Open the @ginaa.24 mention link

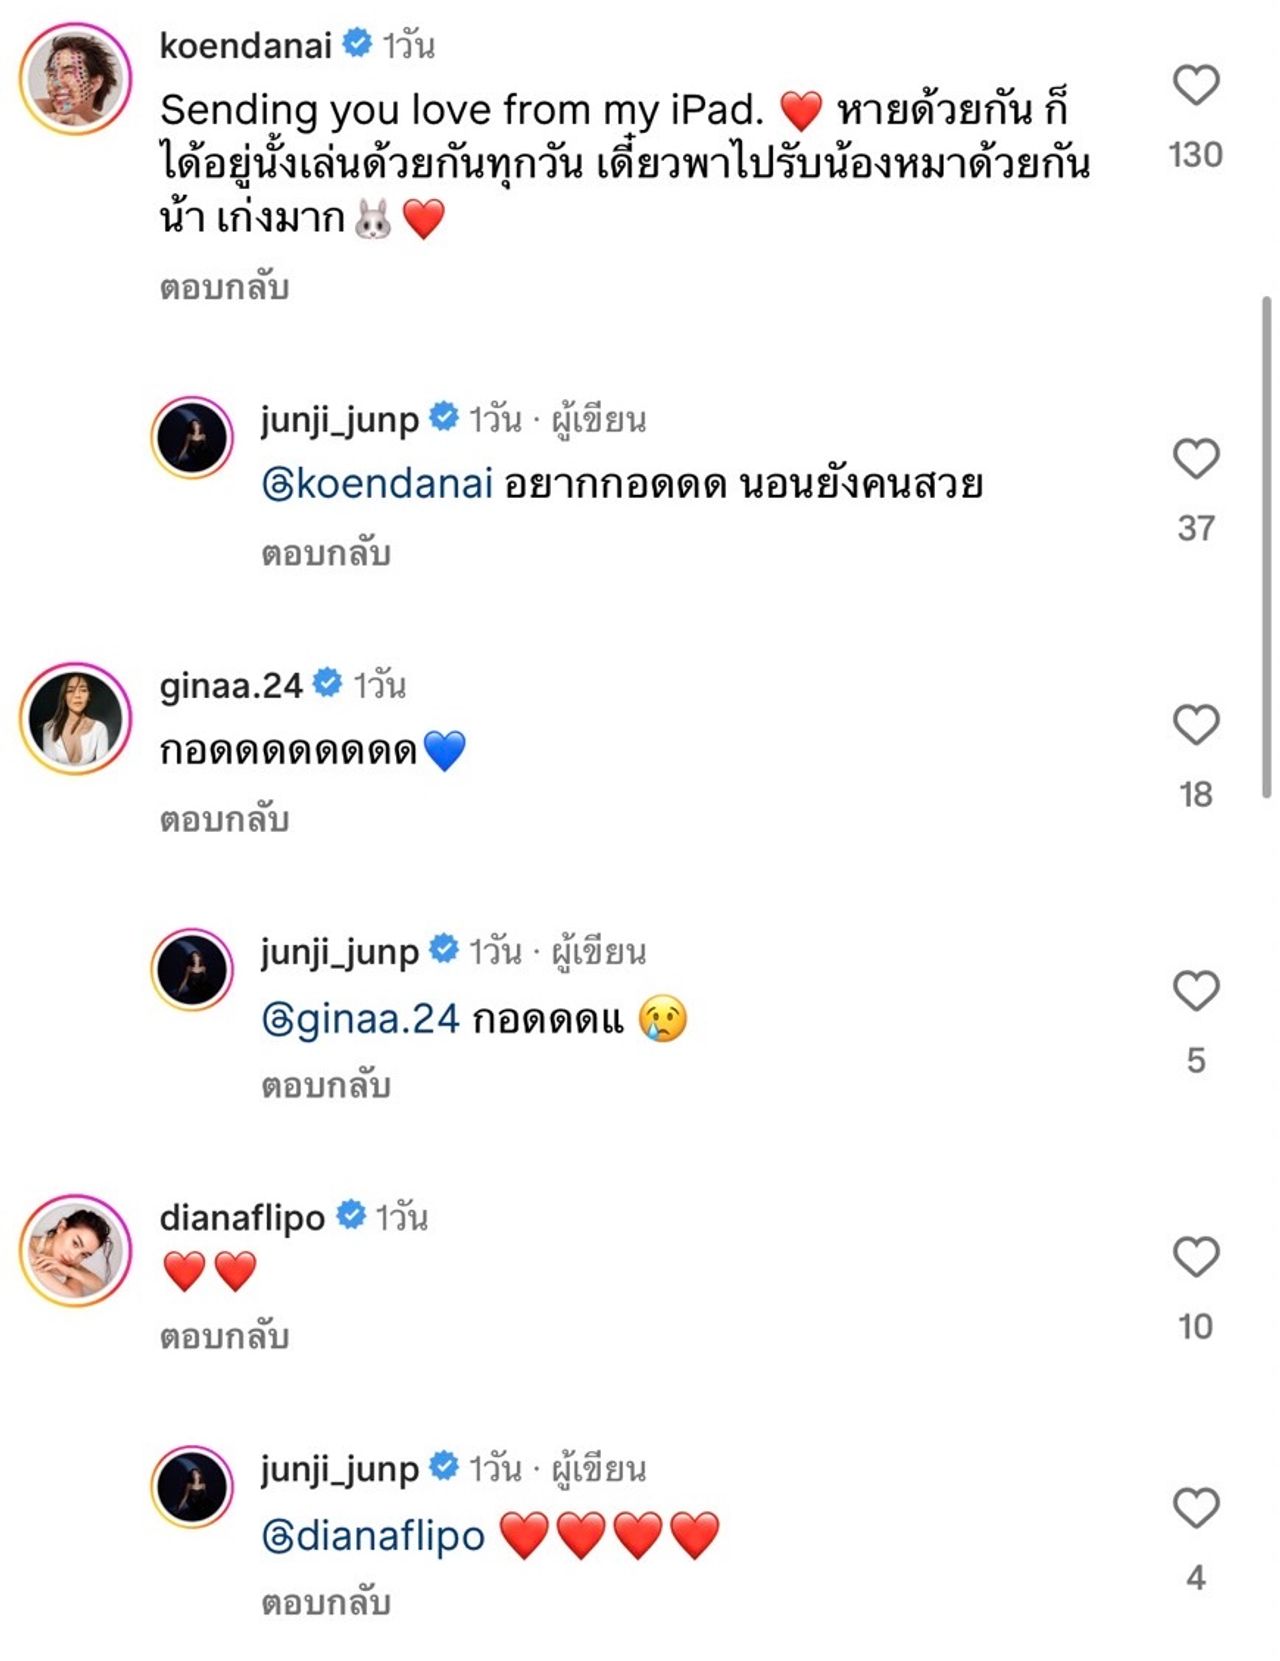click(360, 1019)
